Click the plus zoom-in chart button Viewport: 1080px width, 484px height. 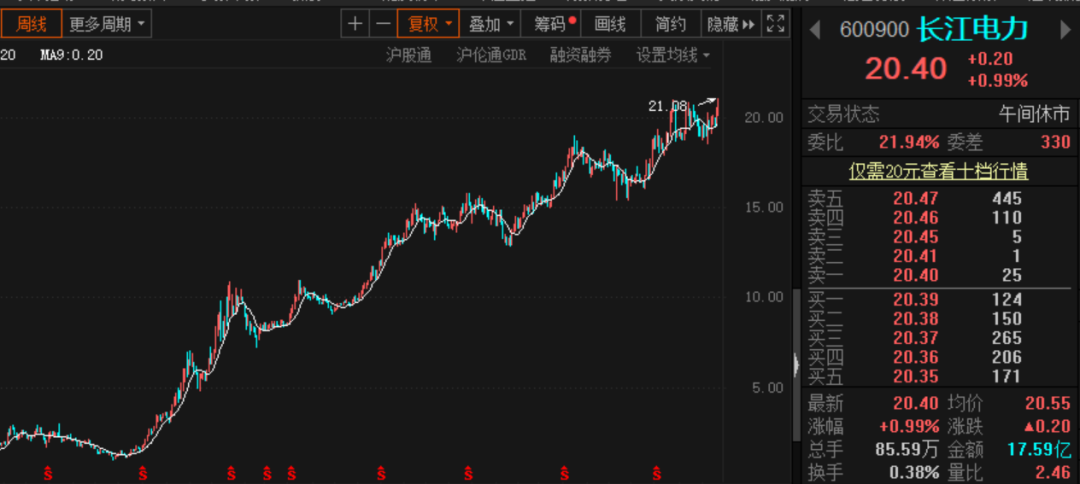355,23
